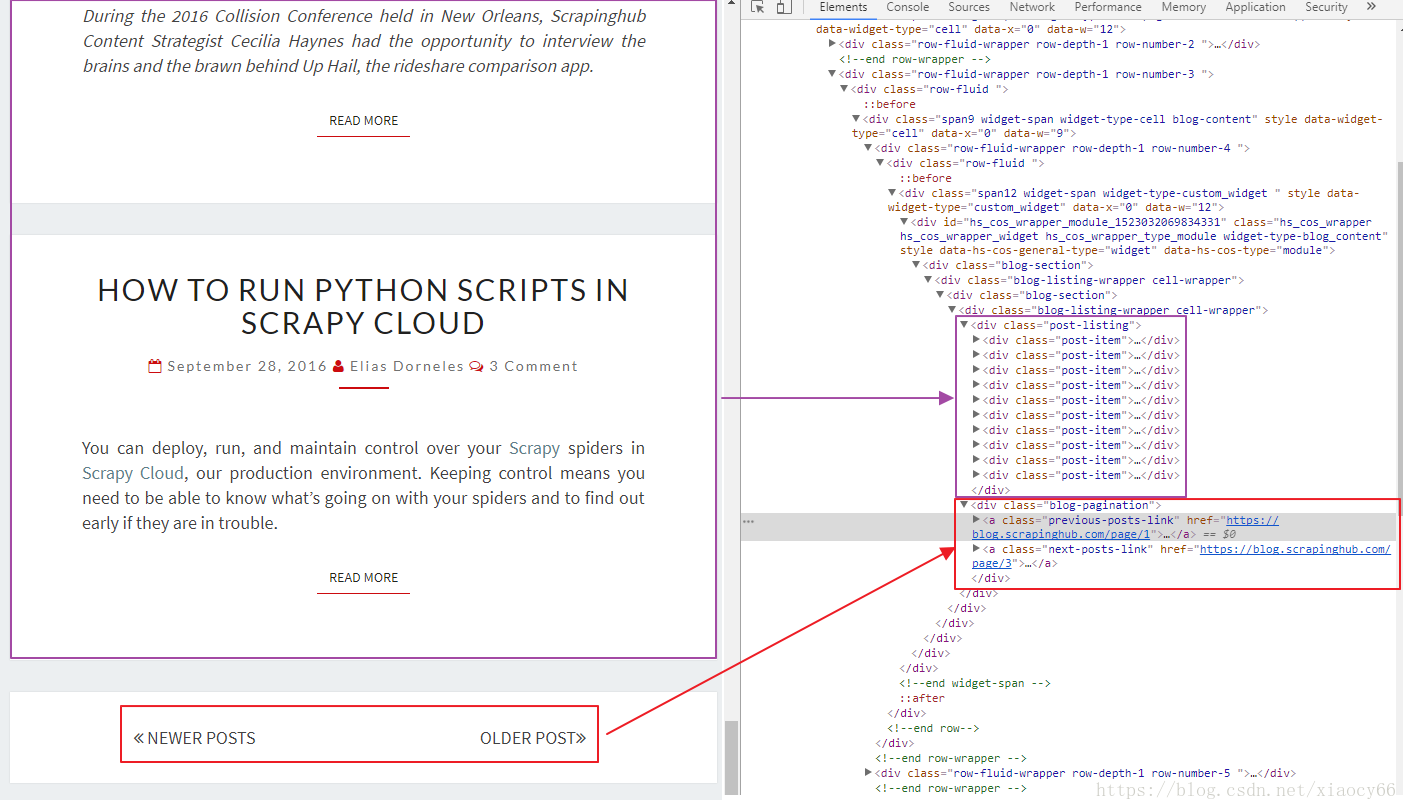Open READ MORE under the Python Scripts post
The image size is (1407, 810).
(x=363, y=578)
